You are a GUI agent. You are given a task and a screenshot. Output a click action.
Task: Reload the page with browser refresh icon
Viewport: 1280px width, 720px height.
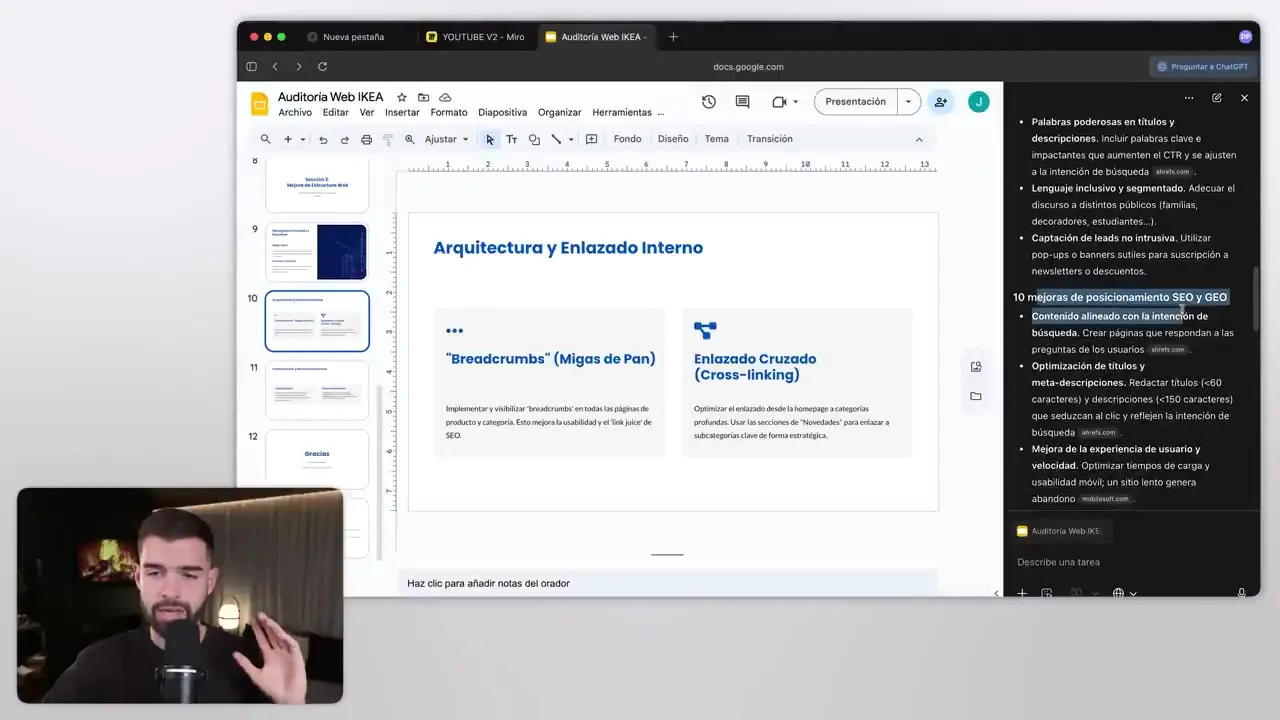pos(322,67)
